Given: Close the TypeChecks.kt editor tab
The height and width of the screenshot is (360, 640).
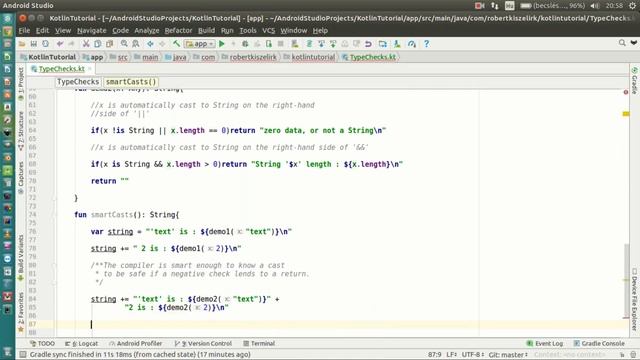Looking at the screenshot, I should tap(90, 69).
